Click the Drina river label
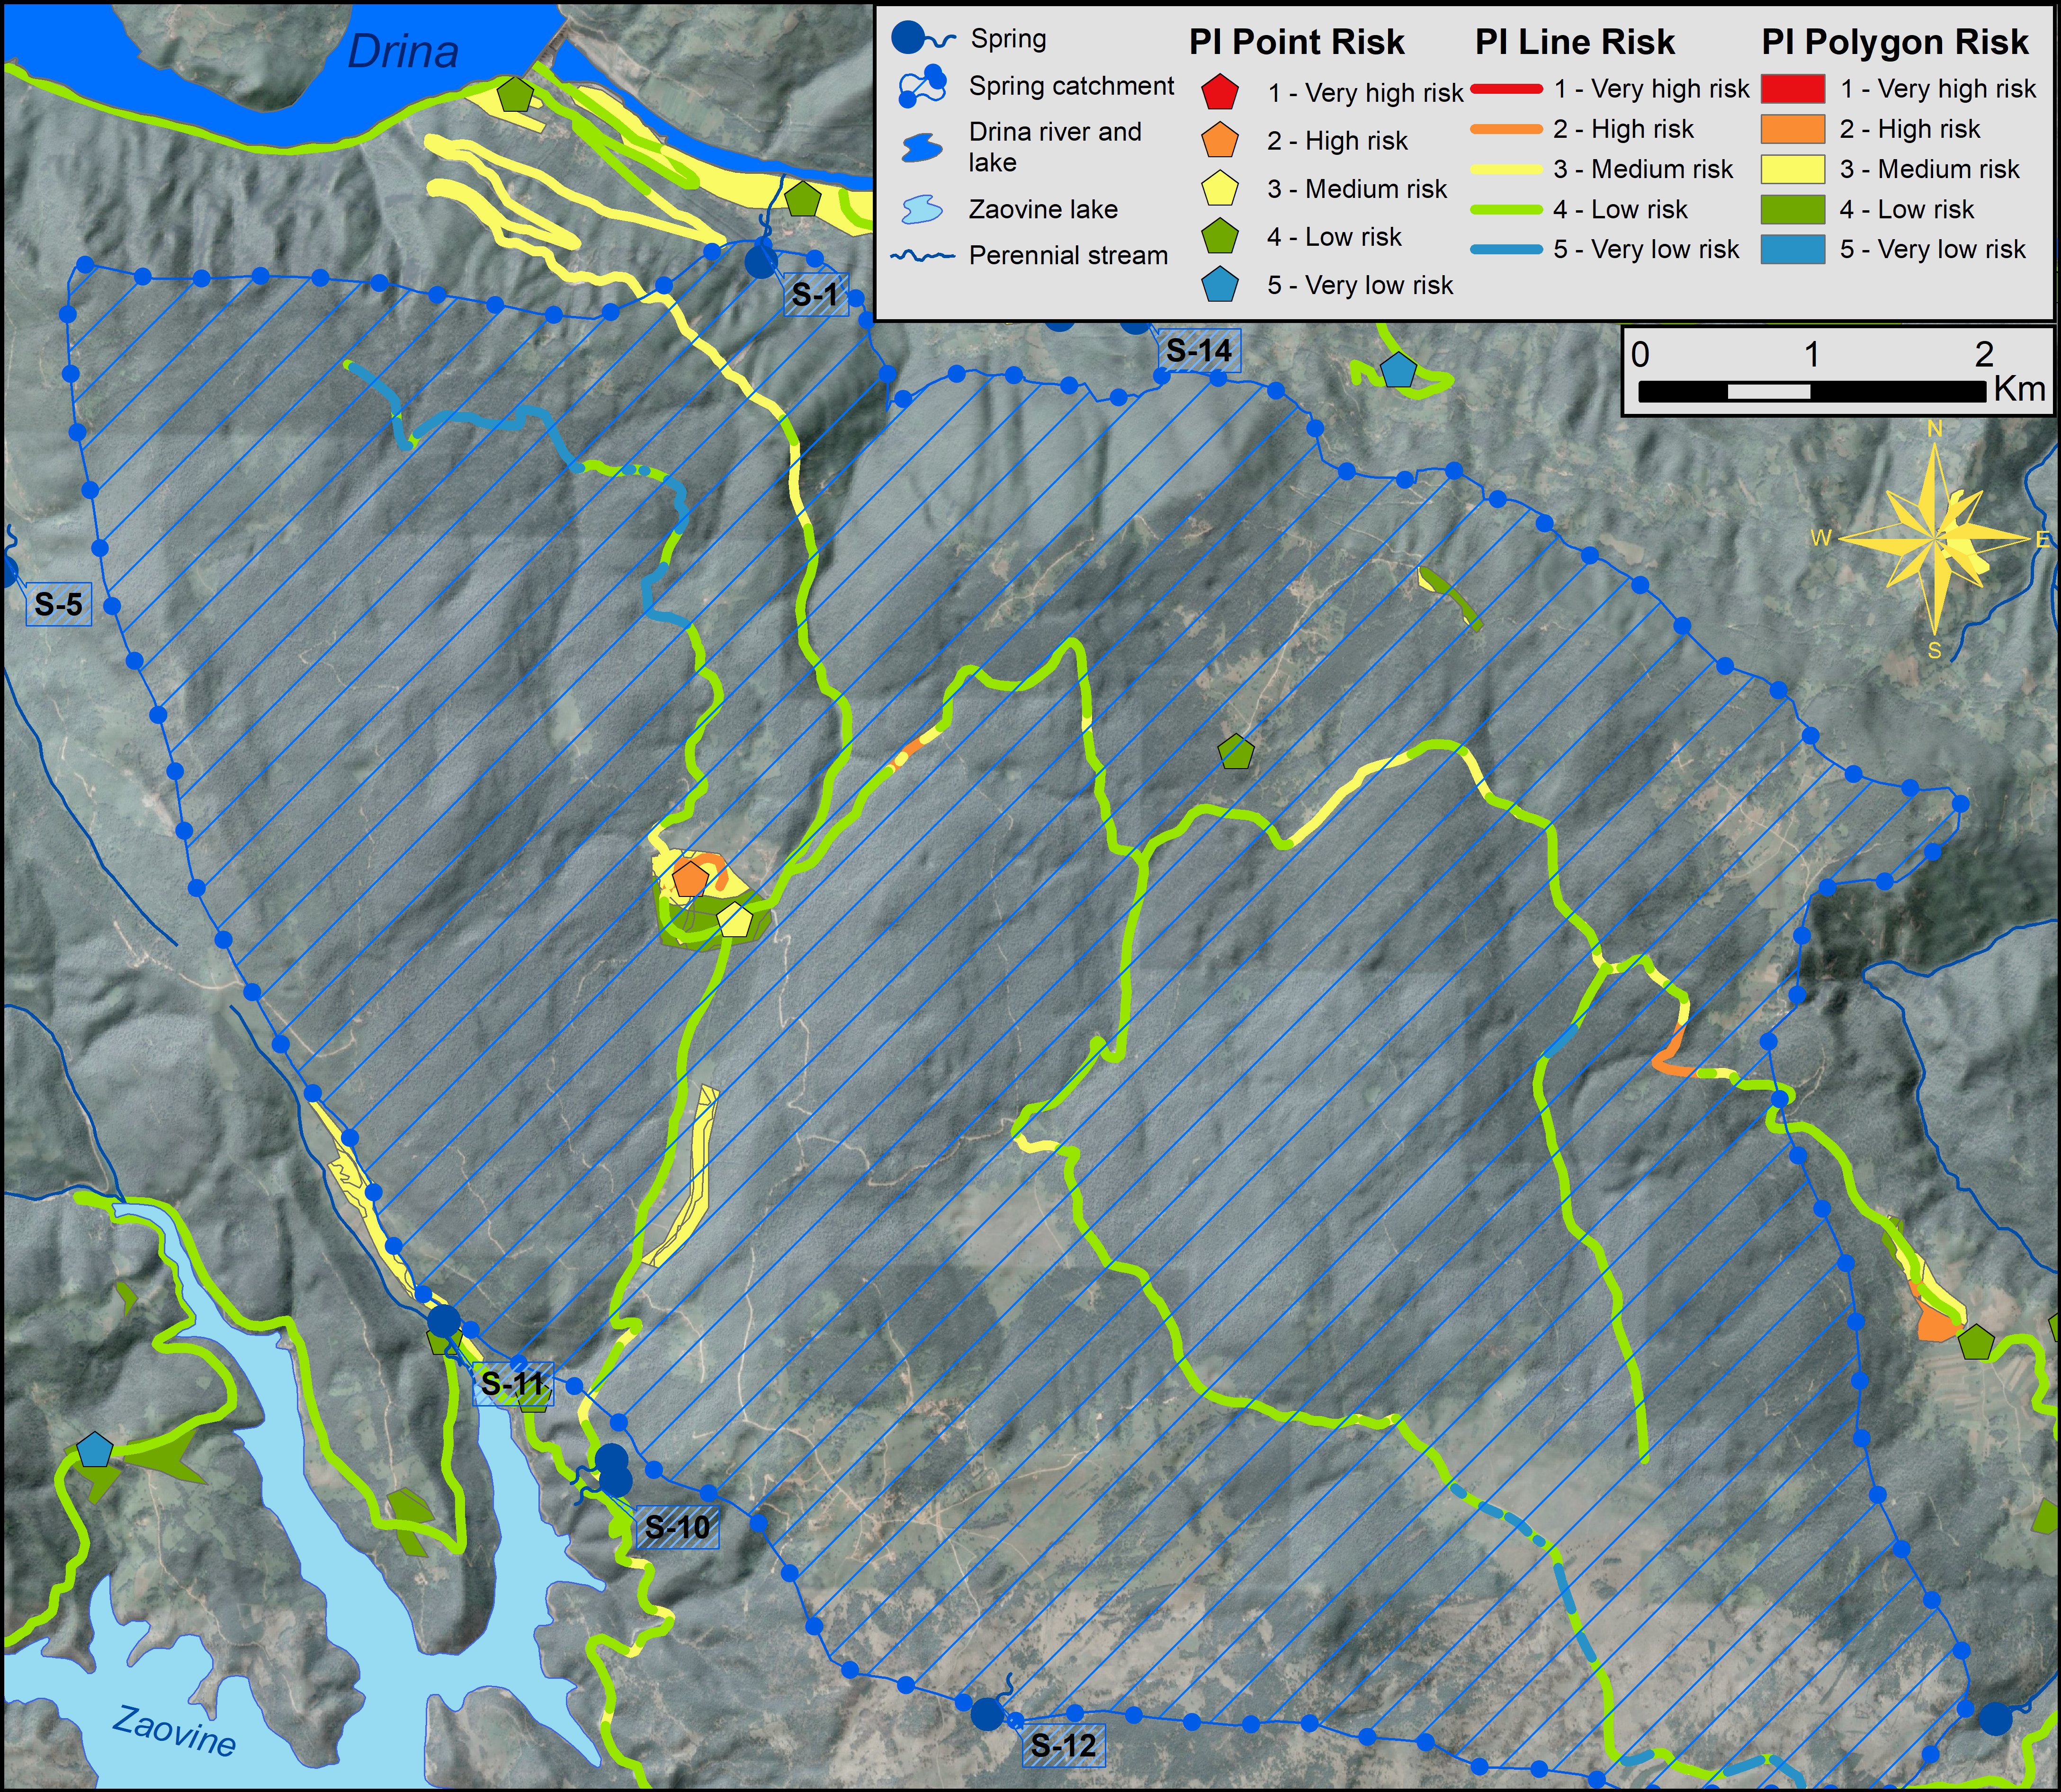Image resolution: width=2061 pixels, height=1792 pixels. click(x=403, y=51)
